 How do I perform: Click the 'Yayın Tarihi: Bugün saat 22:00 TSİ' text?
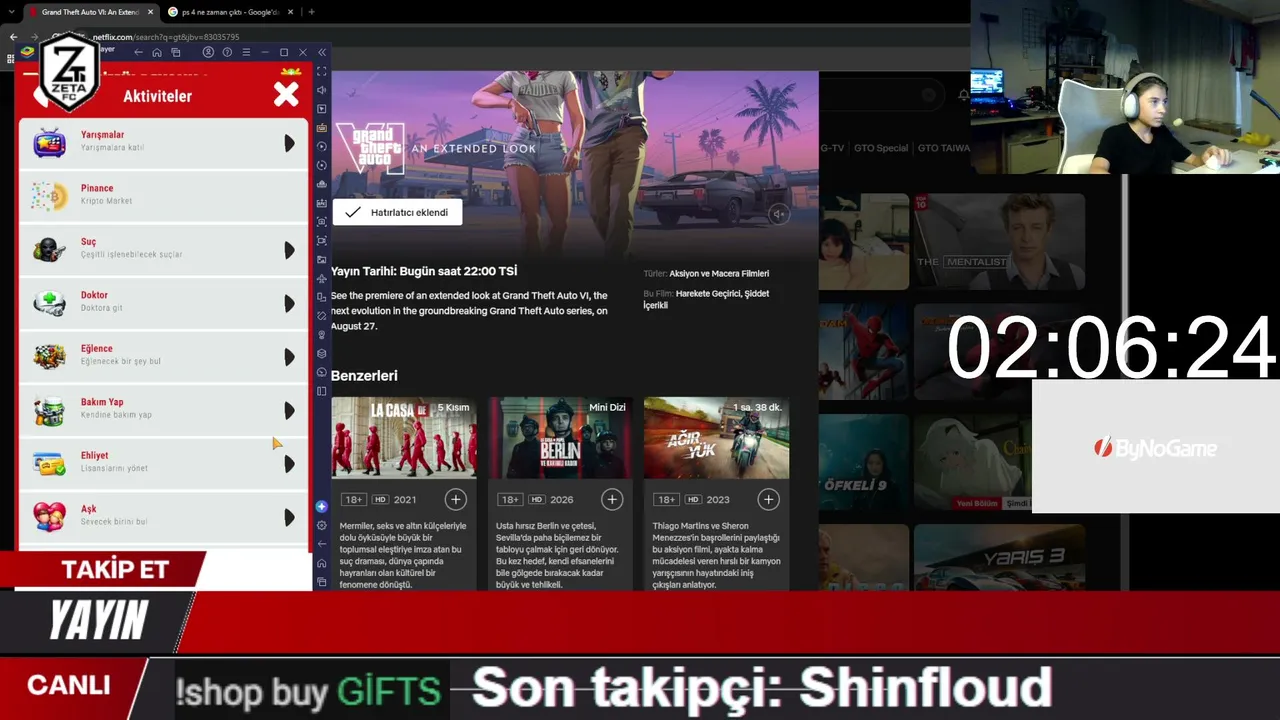pos(424,271)
